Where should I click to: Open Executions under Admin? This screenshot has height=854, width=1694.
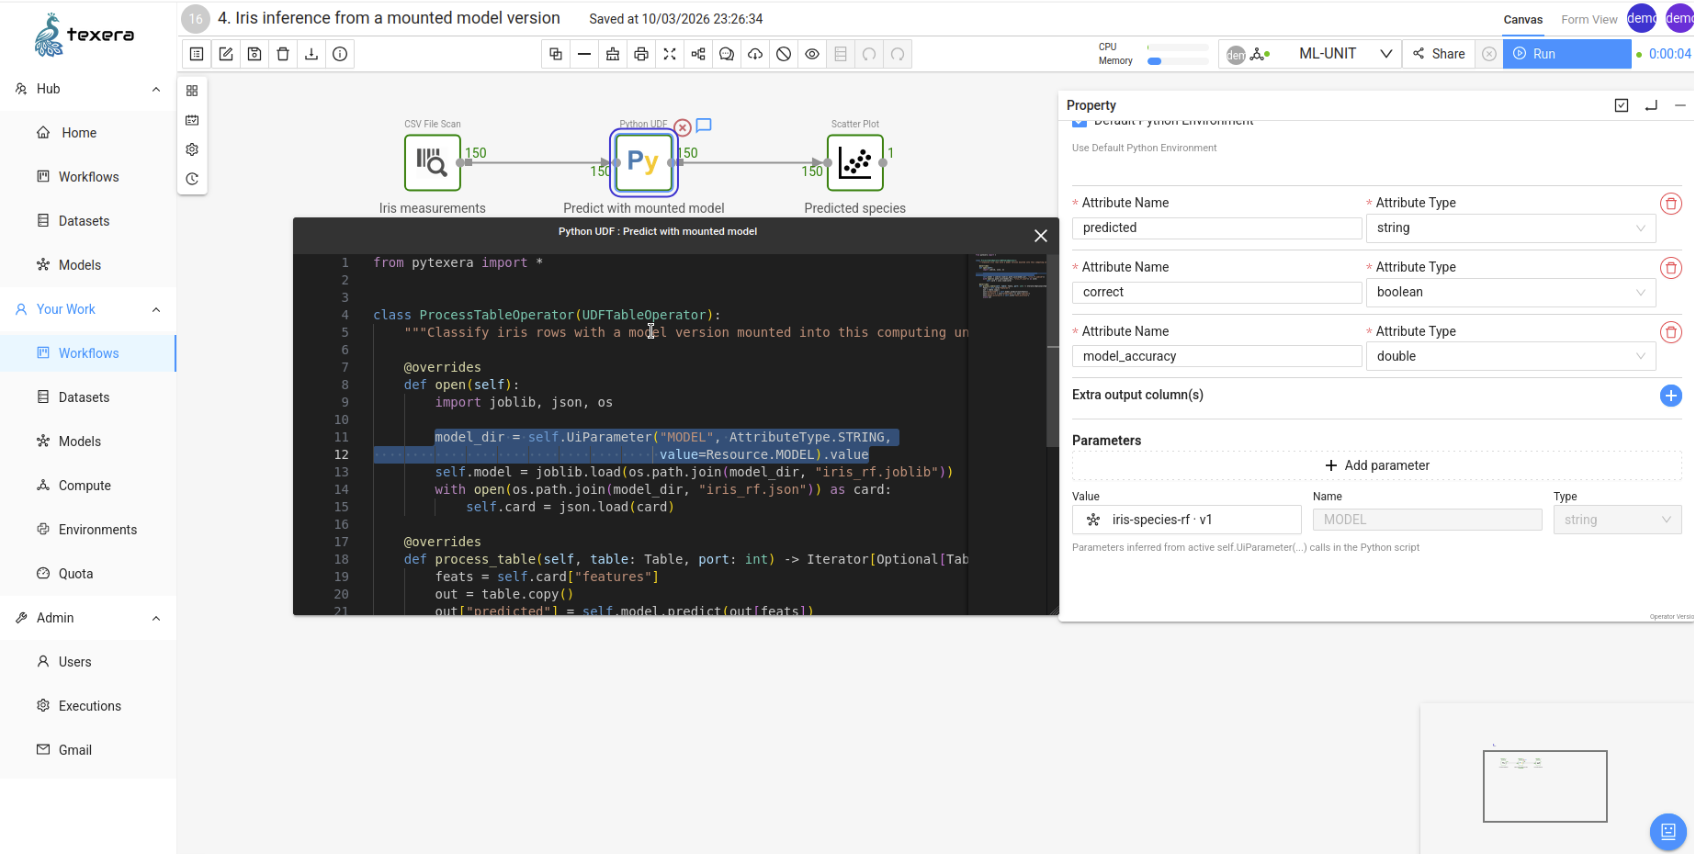click(88, 706)
